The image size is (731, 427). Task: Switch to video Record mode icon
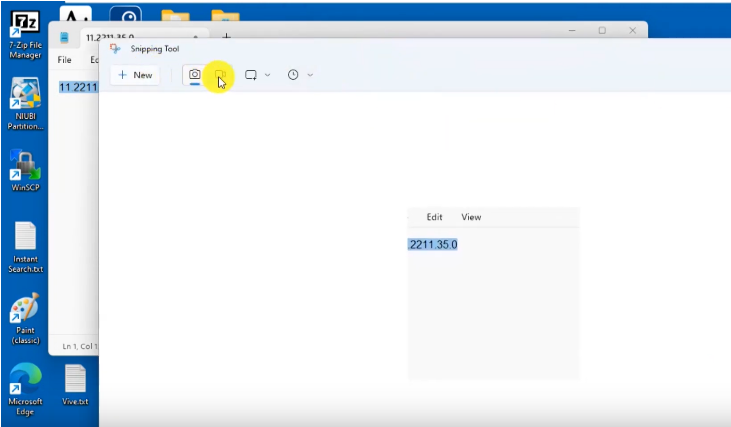222,75
